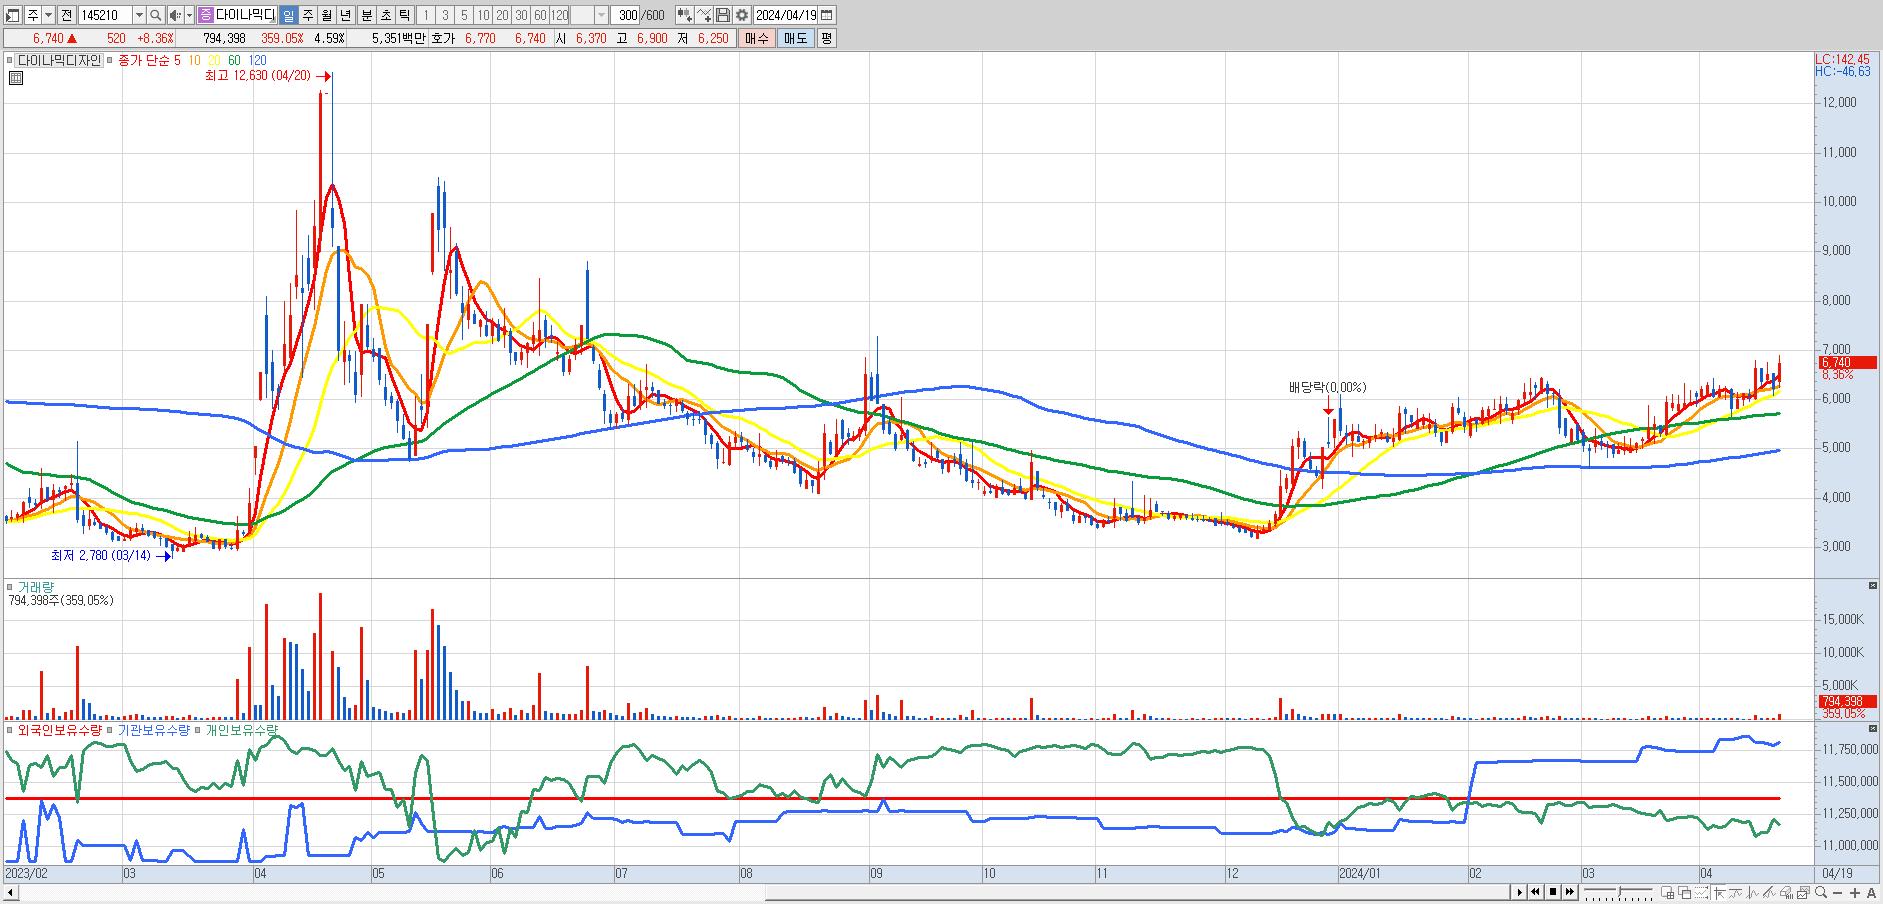Select the second (초) chart period
This screenshot has width=1883, height=904.
tap(385, 15)
